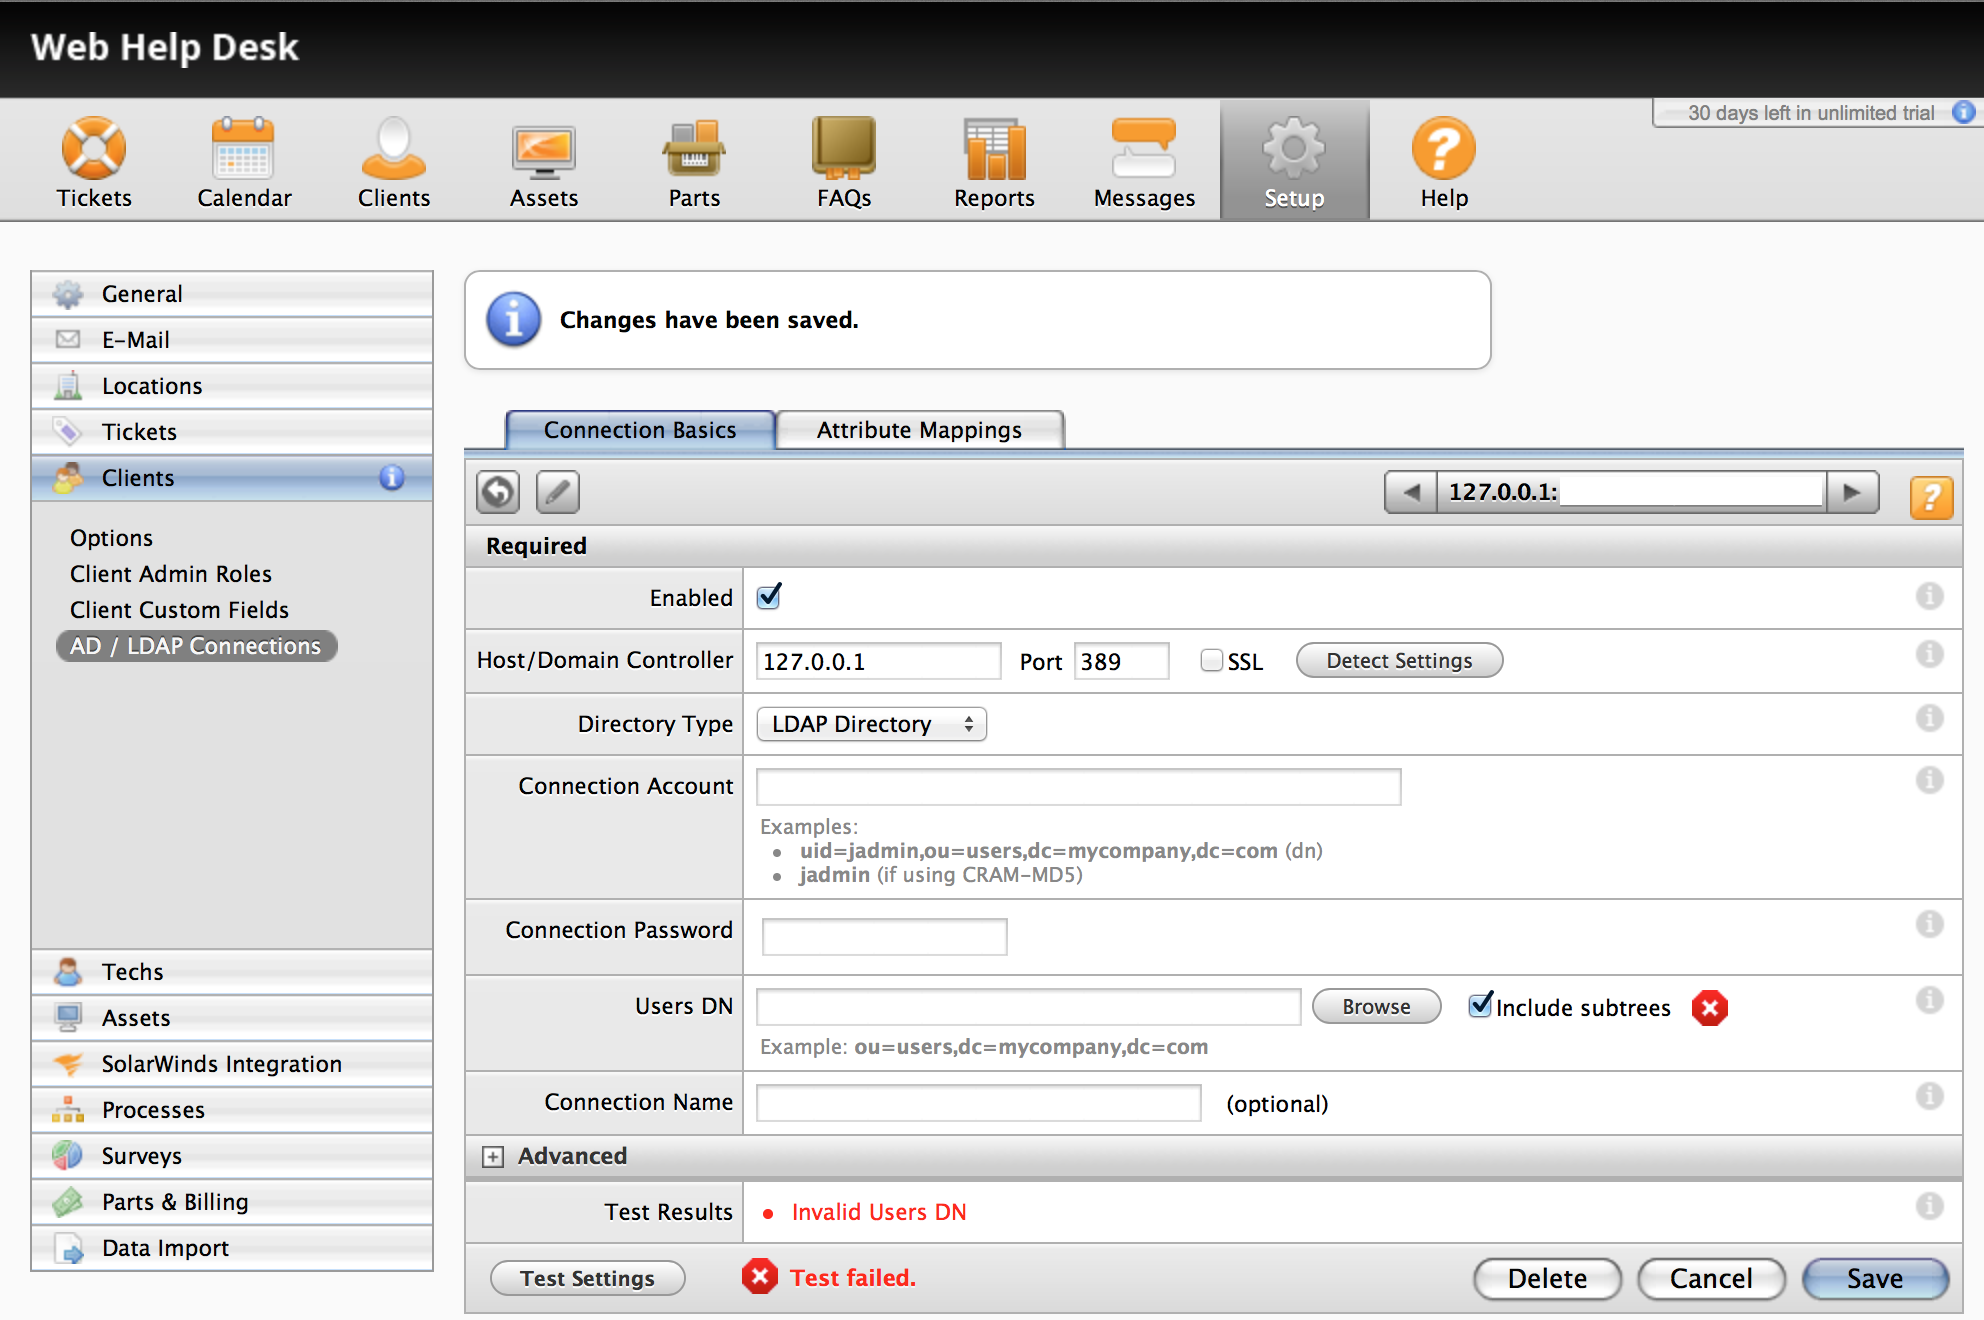Enable the SSL checkbox
This screenshot has height=1320, width=1984.
[1212, 661]
